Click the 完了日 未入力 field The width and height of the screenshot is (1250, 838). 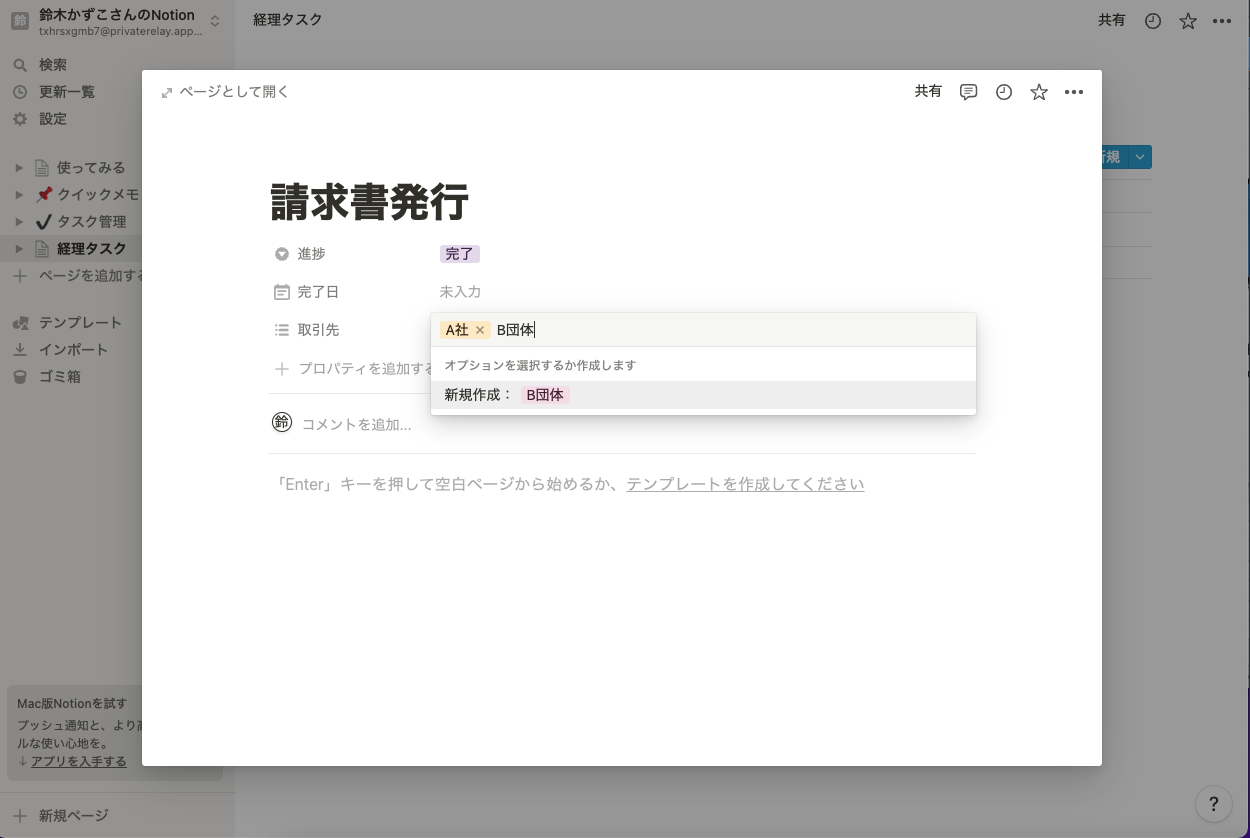[x=460, y=292]
